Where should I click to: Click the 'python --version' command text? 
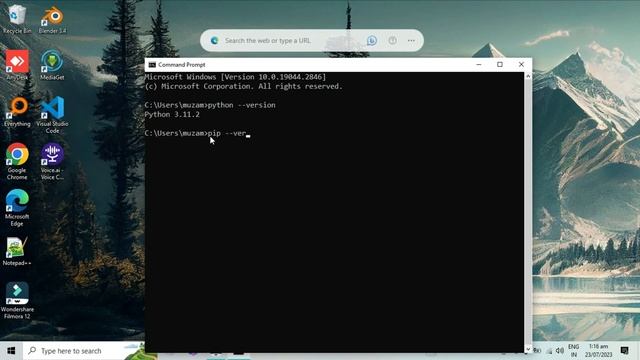click(x=242, y=105)
